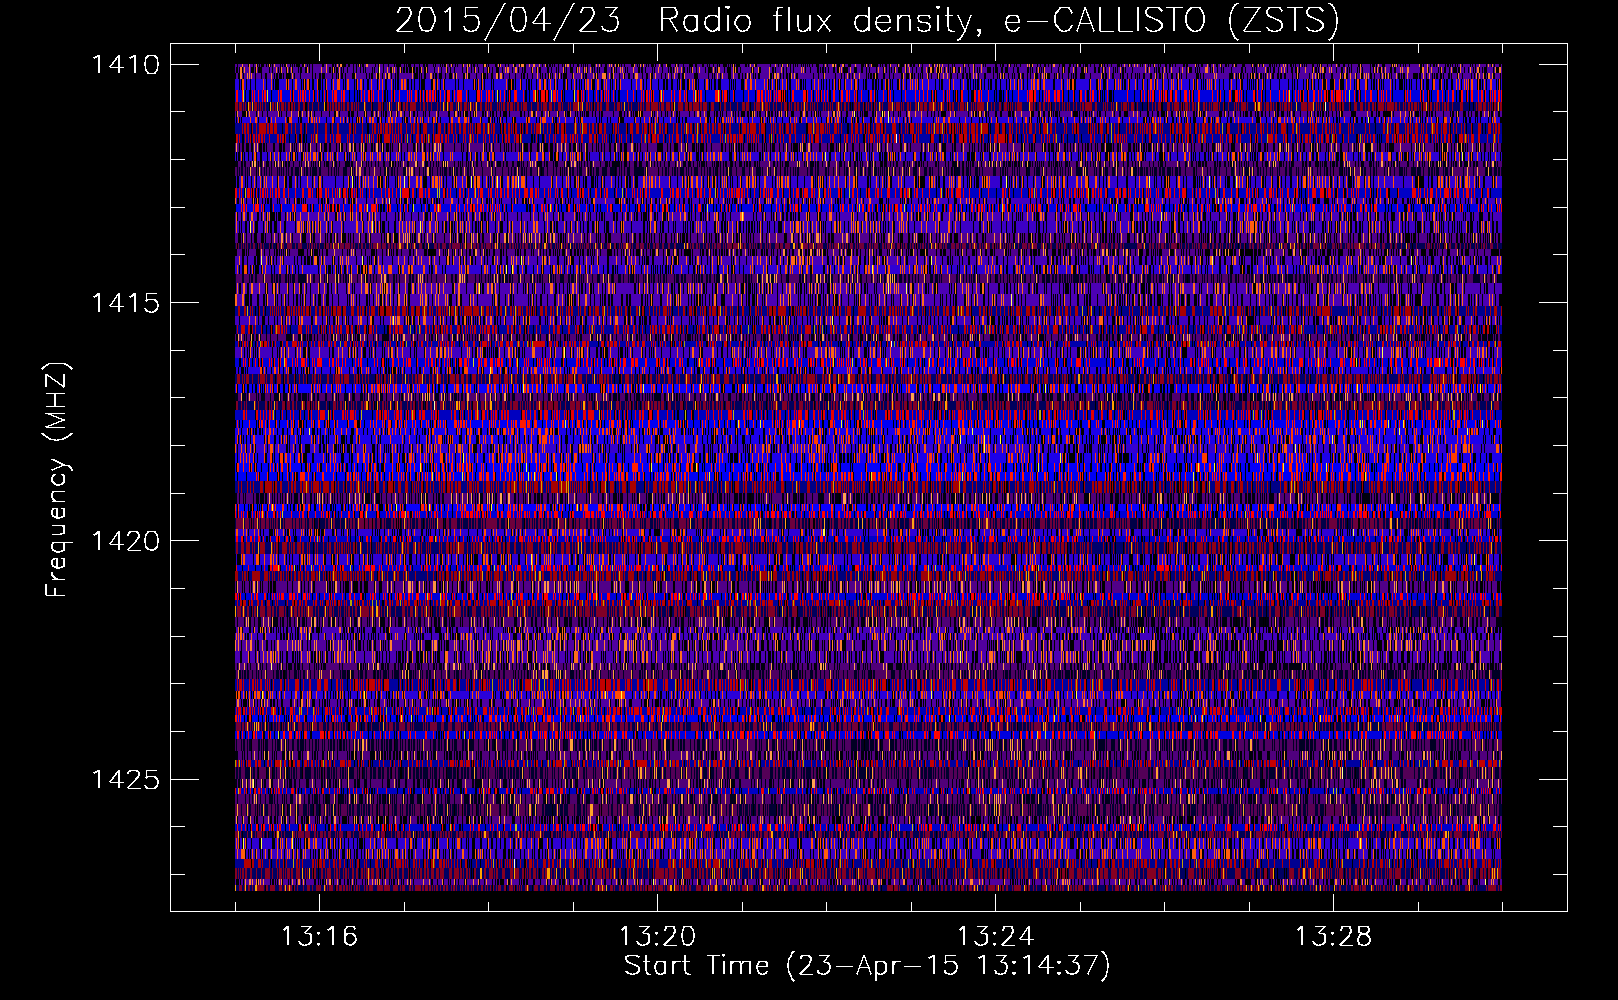
Task: Select the 1410 frequency axis label
Action: point(125,65)
